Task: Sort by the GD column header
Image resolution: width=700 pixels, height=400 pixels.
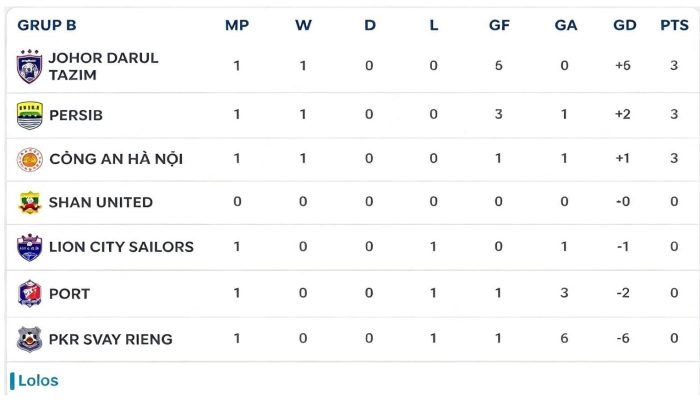Action: tap(625, 25)
